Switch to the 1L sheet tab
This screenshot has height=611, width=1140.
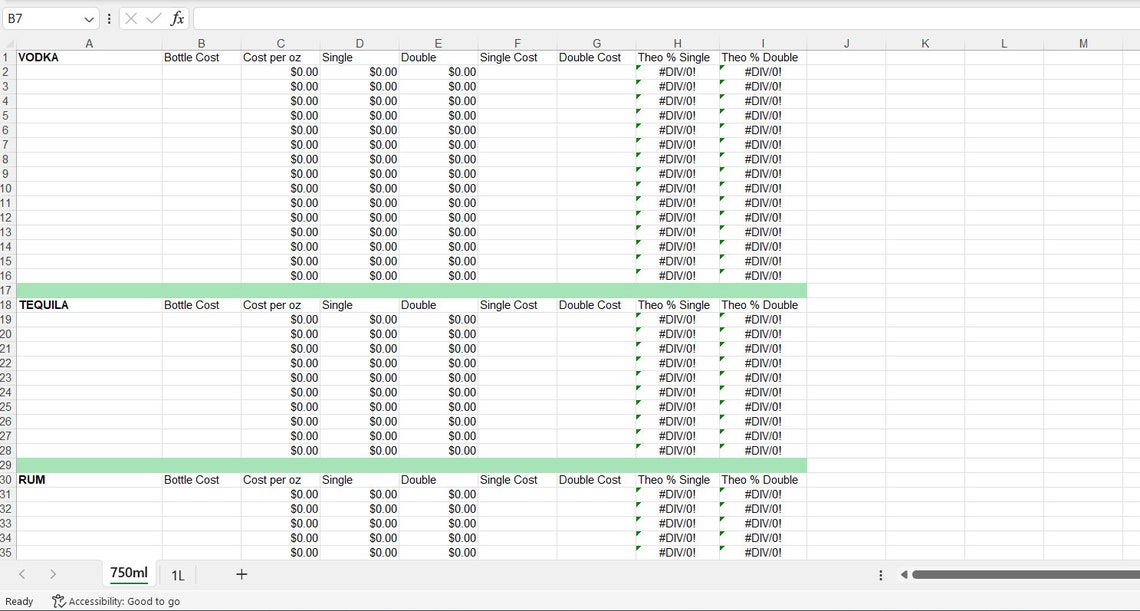[x=177, y=575]
